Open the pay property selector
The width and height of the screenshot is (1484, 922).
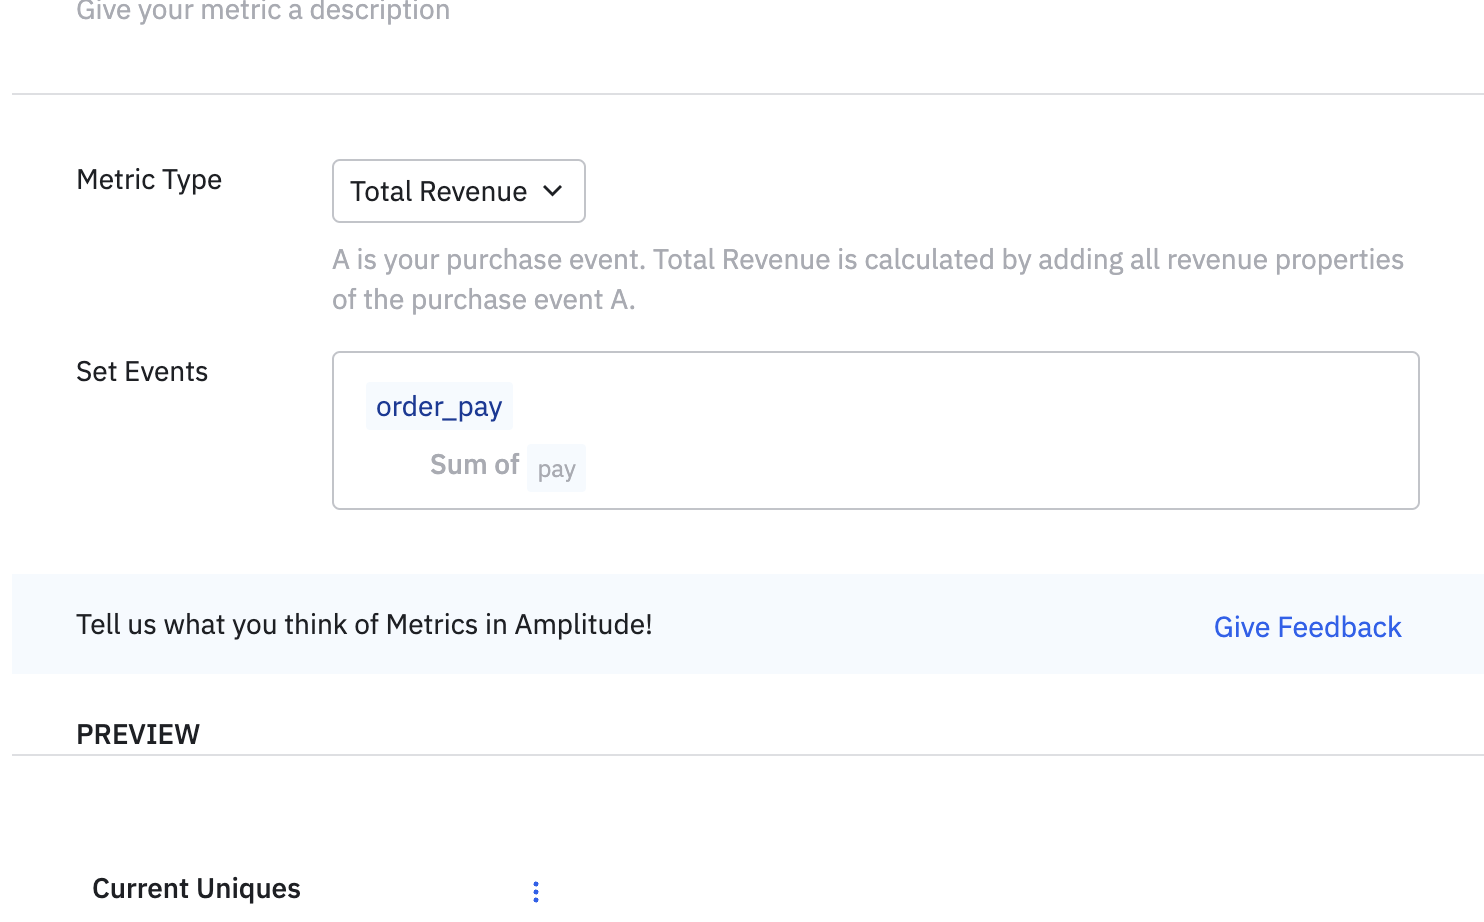pos(556,468)
